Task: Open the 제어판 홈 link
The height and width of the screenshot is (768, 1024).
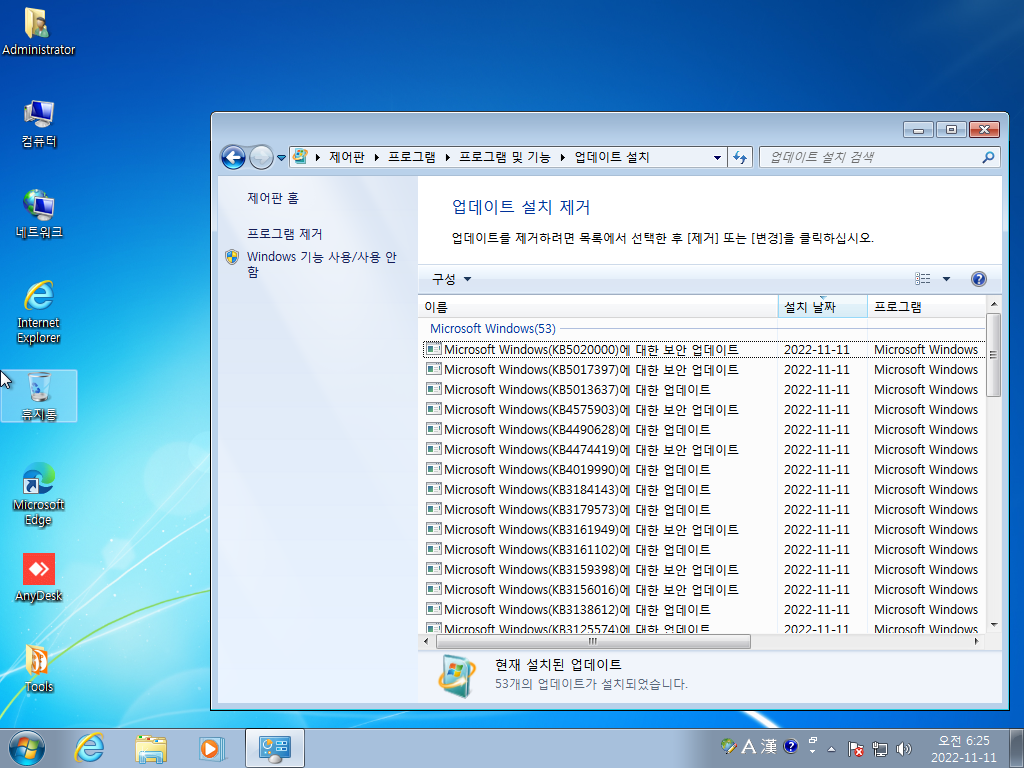Action: 273,198
